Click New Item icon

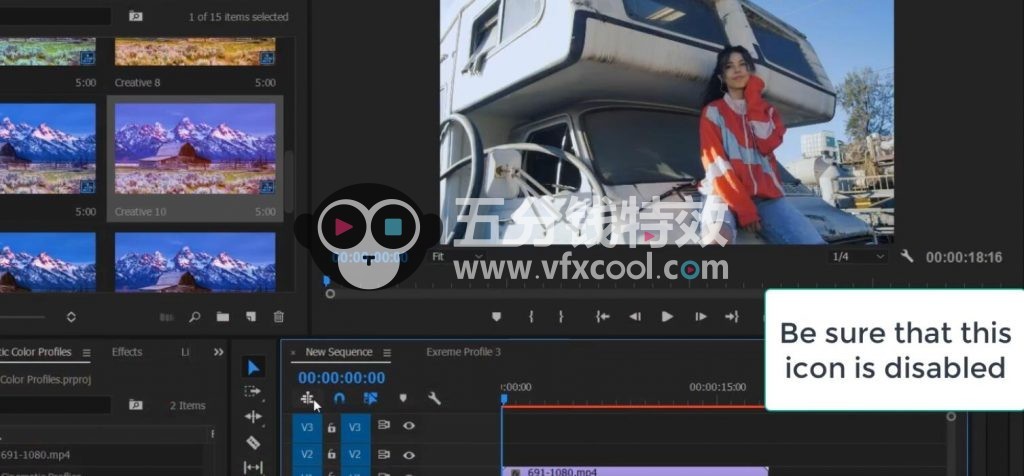click(251, 317)
